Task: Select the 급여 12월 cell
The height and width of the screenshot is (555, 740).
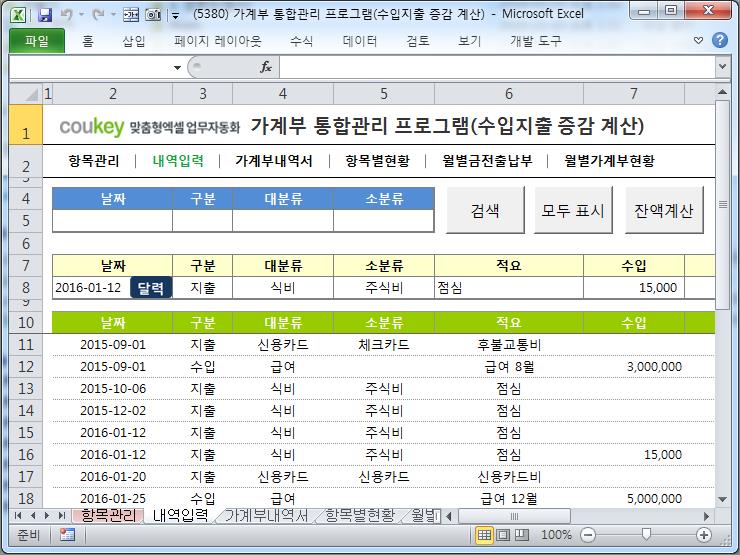Action: pos(509,498)
